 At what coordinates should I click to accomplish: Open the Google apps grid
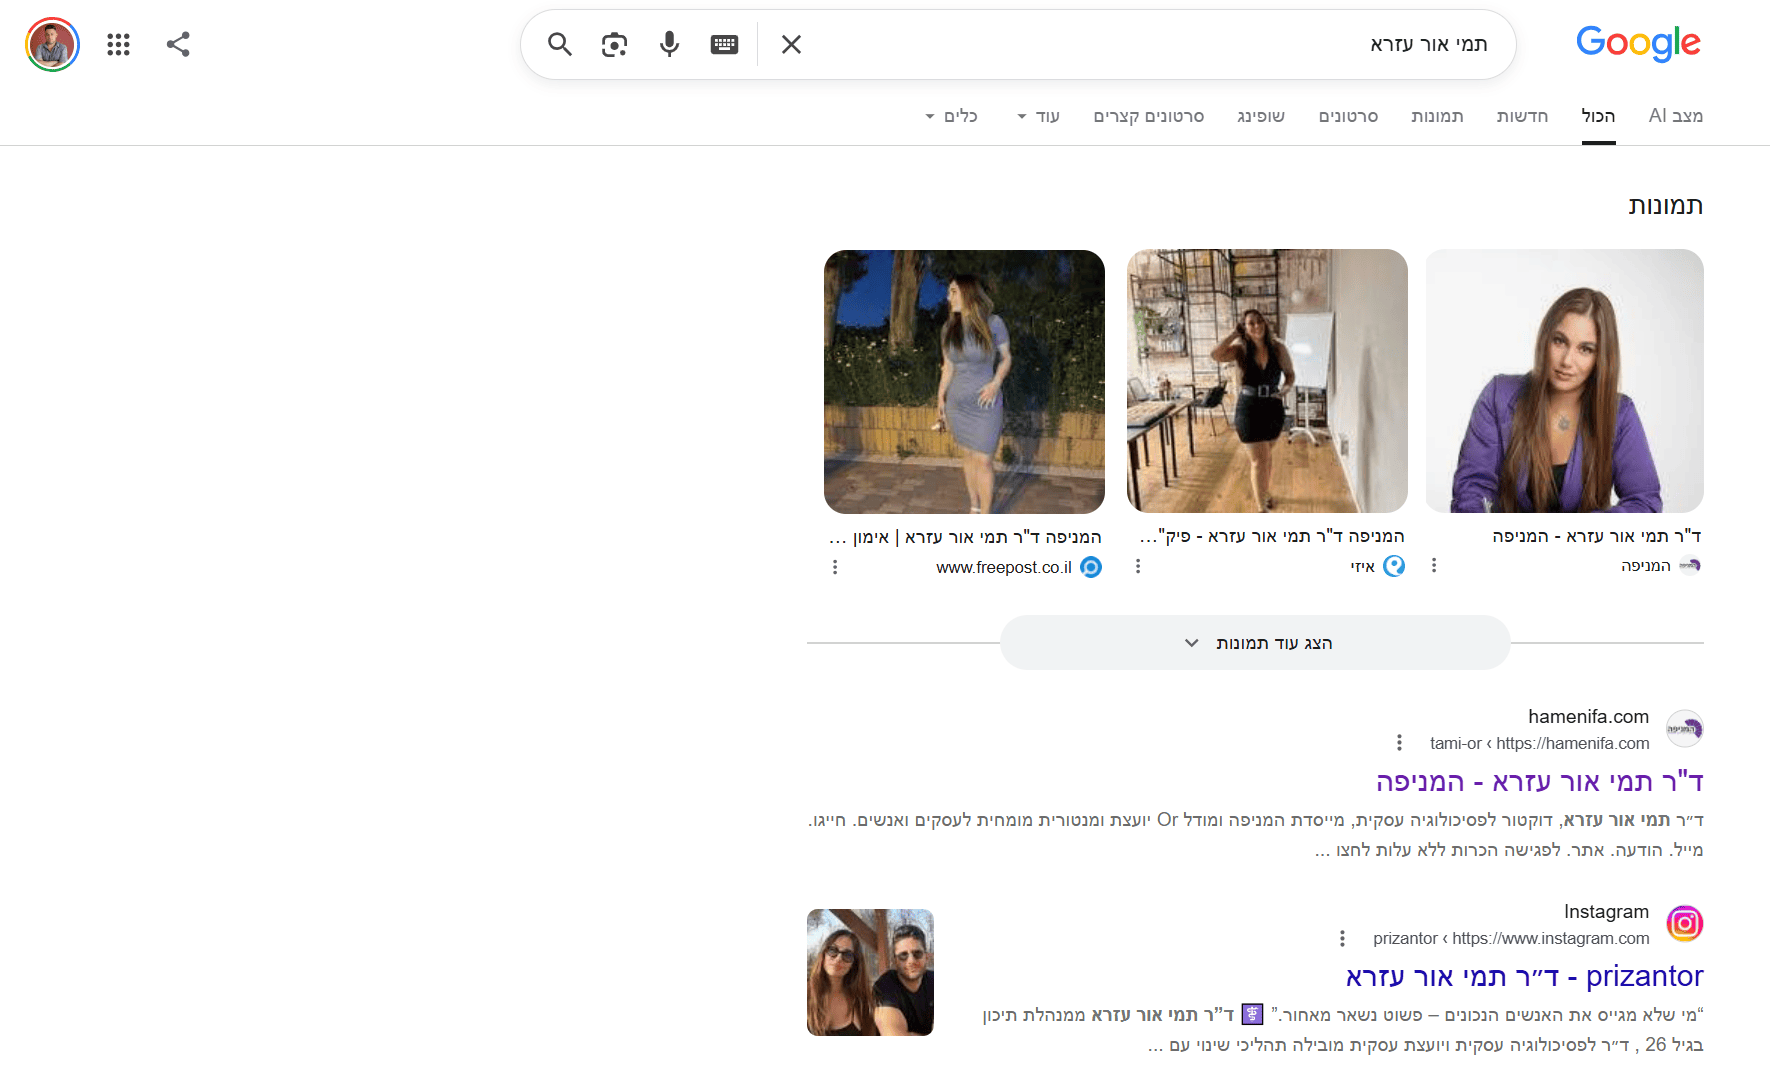click(119, 44)
